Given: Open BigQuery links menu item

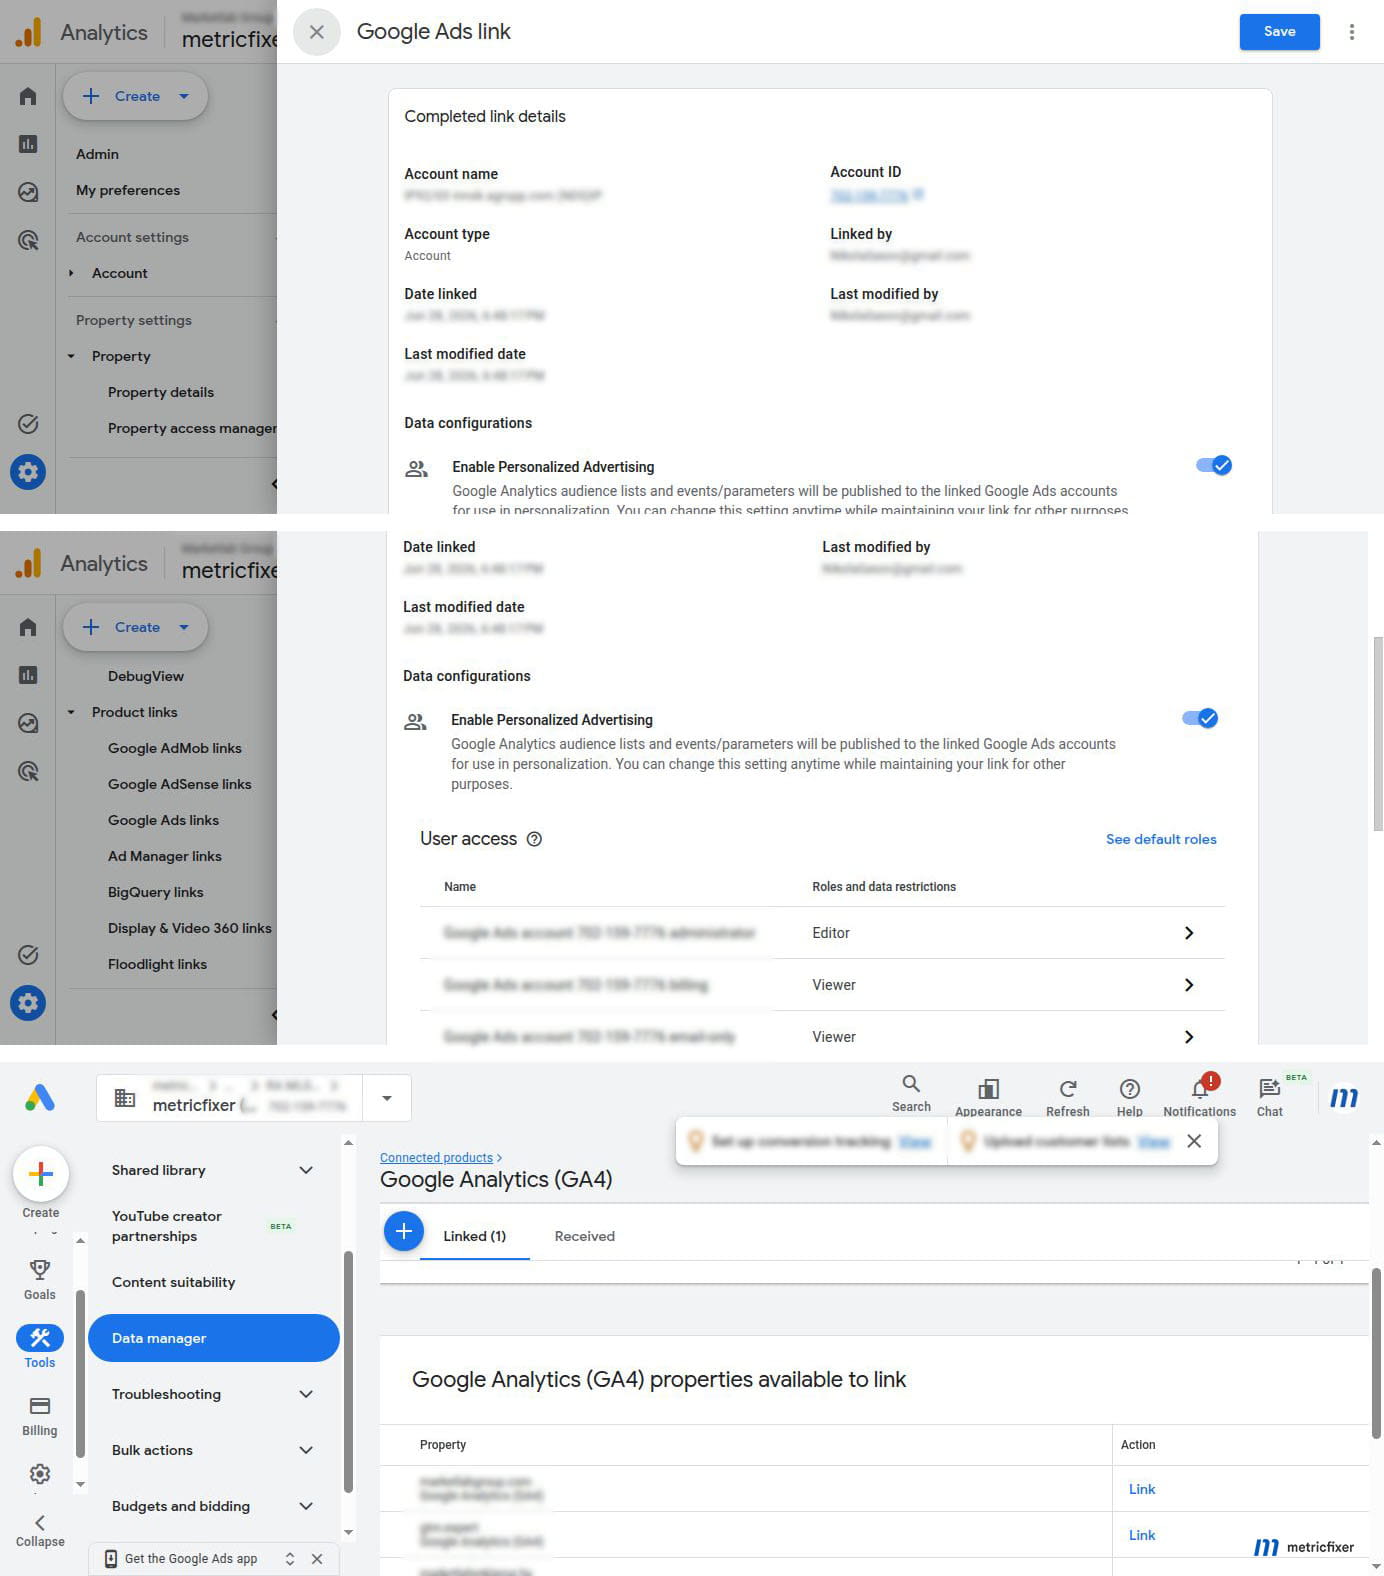Looking at the screenshot, I should pos(155,892).
